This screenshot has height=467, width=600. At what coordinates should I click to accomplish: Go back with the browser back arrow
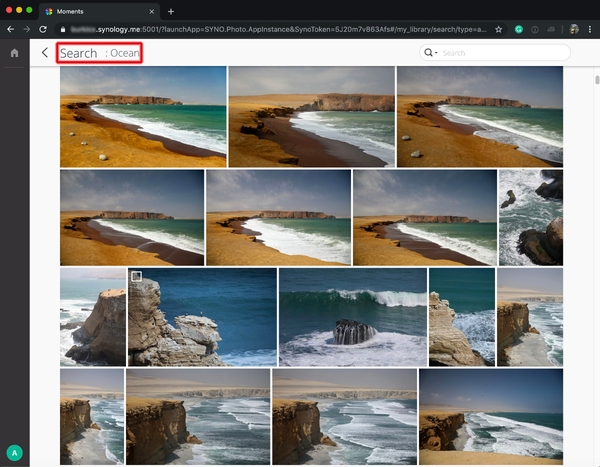click(x=10, y=29)
